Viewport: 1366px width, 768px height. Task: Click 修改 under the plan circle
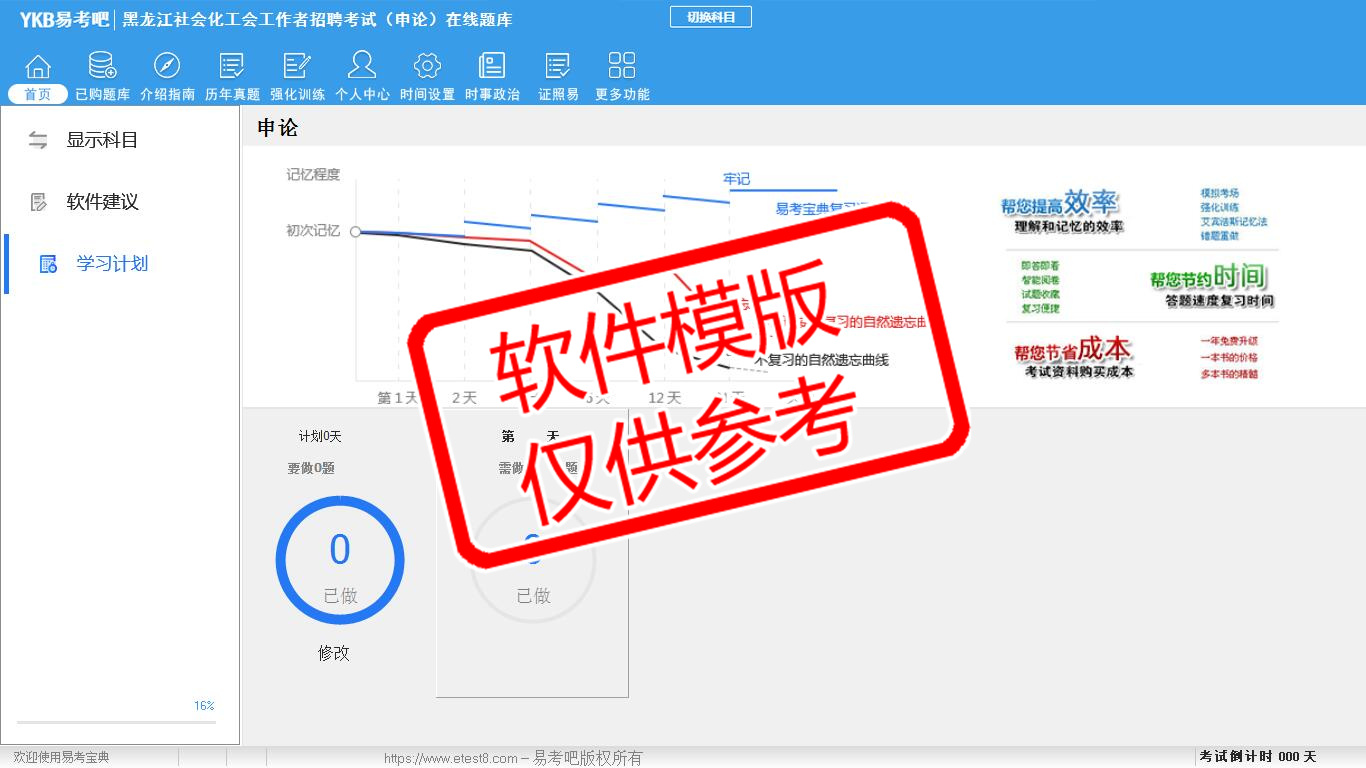click(334, 653)
